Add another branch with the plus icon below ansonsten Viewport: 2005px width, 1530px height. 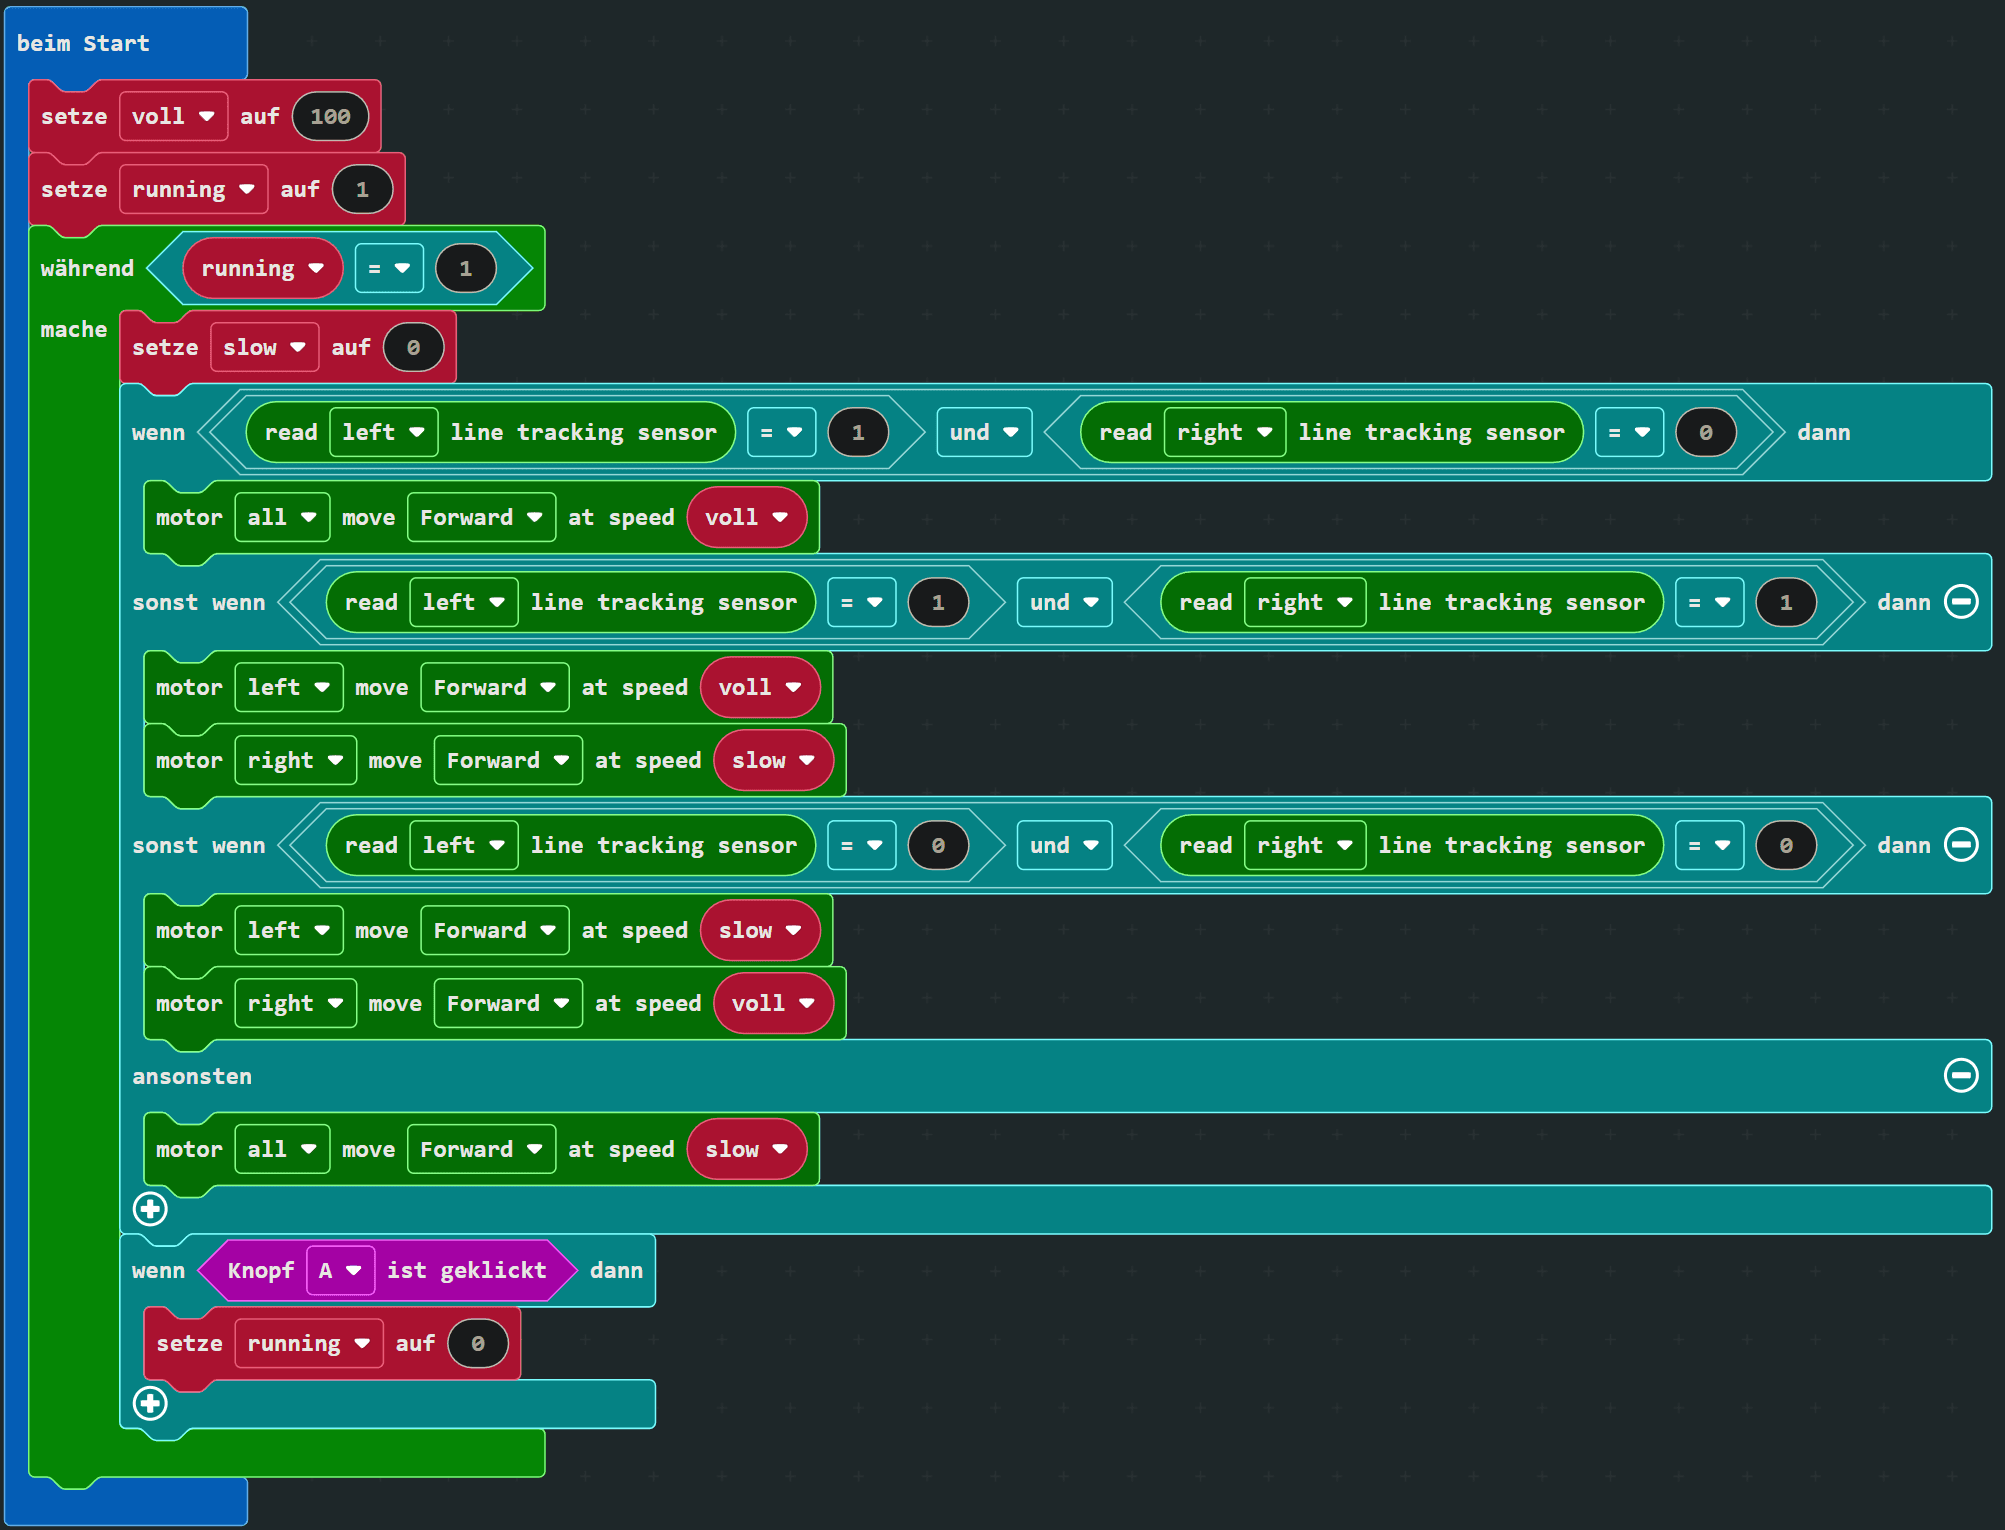click(x=150, y=1209)
